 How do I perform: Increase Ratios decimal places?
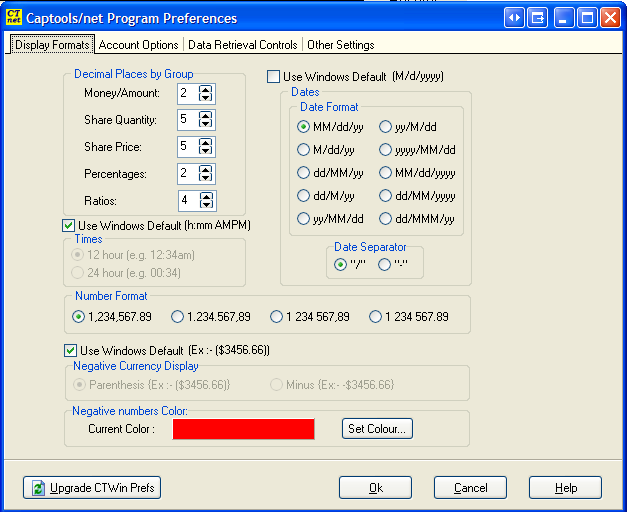[206, 196]
